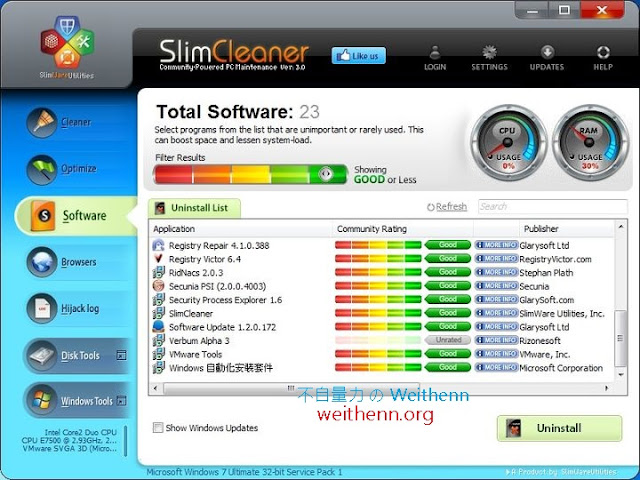640x480 pixels.
Task: Click the RAM usage gauge
Action: click(x=589, y=142)
